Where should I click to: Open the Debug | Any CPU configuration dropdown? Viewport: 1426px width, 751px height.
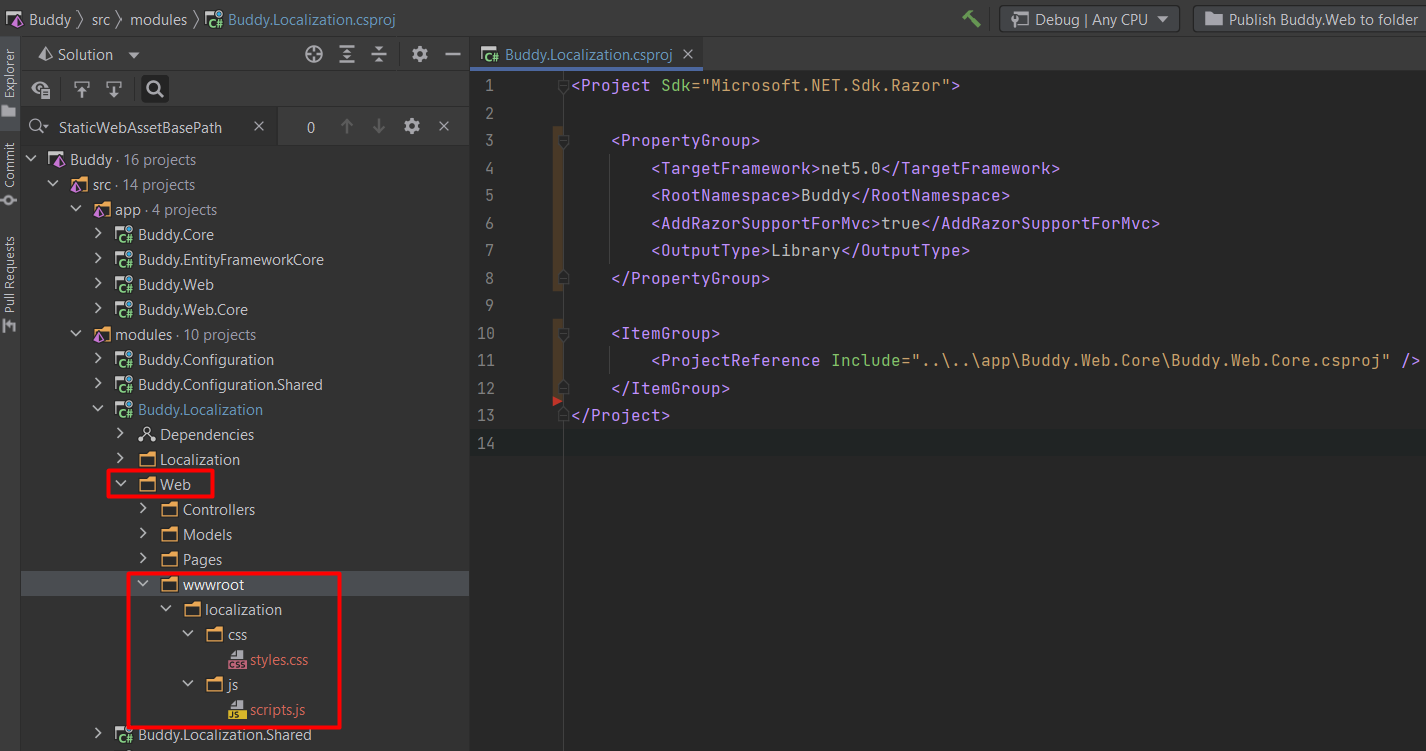pos(1089,18)
